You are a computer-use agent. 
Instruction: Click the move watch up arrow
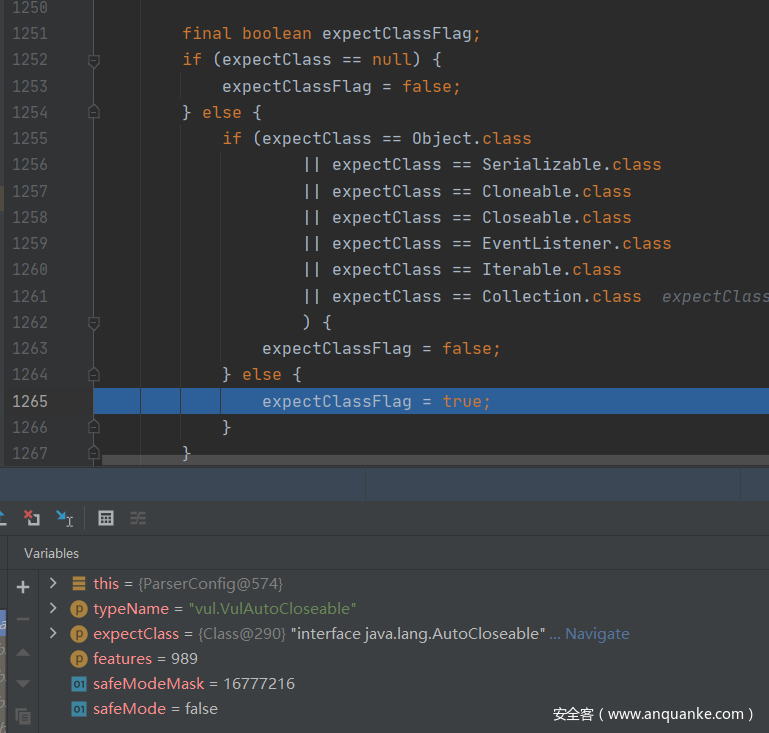pyautogui.click(x=23, y=652)
